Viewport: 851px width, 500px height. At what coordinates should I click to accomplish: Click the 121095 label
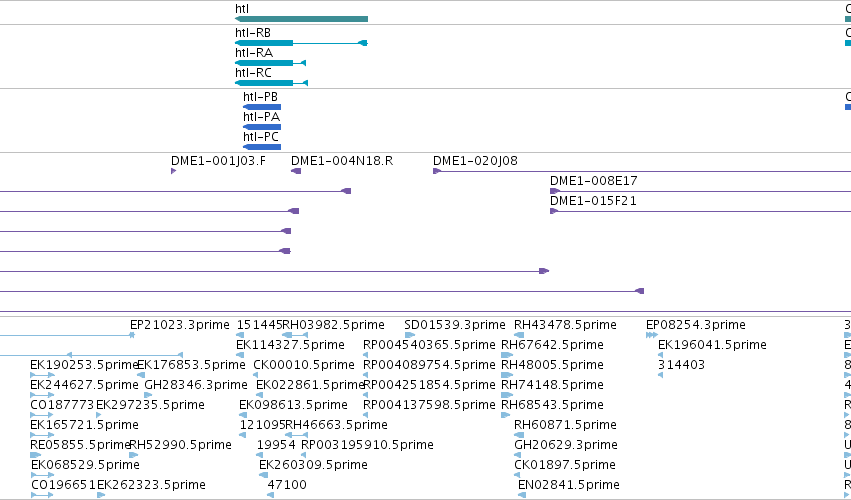pos(262,425)
